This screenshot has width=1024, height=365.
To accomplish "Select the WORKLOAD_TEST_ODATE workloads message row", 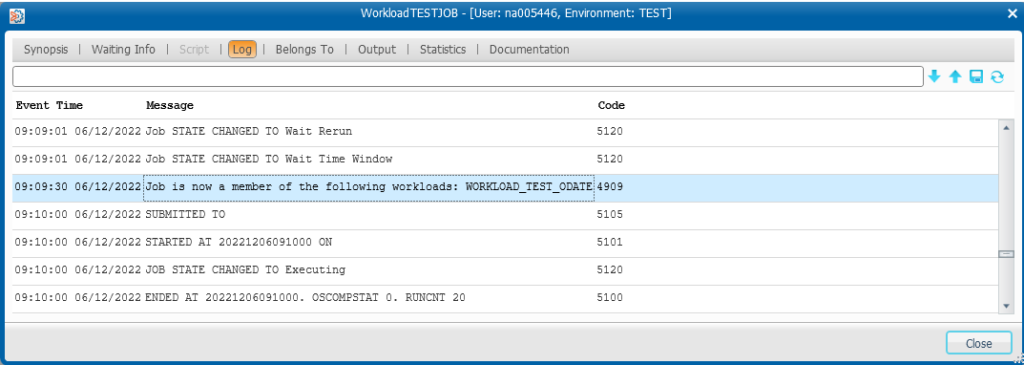I will pyautogui.click(x=505, y=187).
